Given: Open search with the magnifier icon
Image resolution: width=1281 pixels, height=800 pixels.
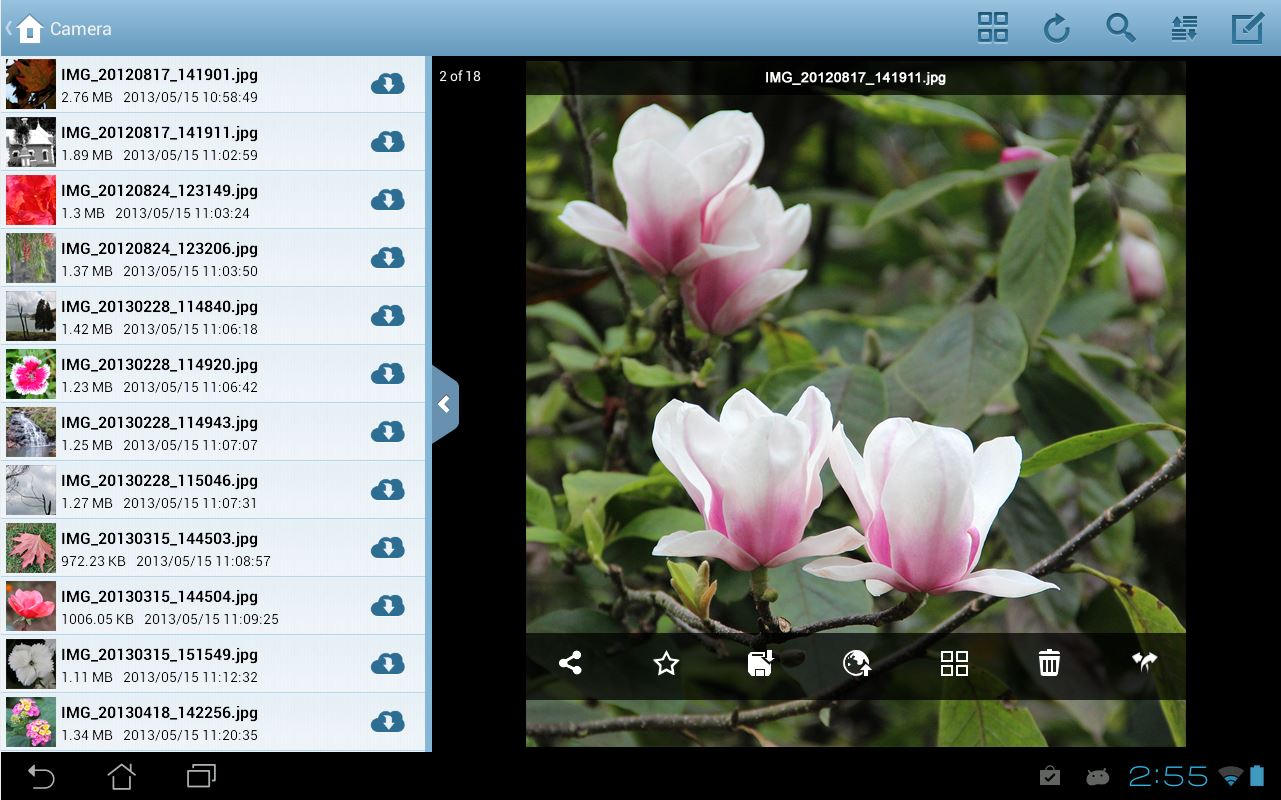Looking at the screenshot, I should 1120,28.
